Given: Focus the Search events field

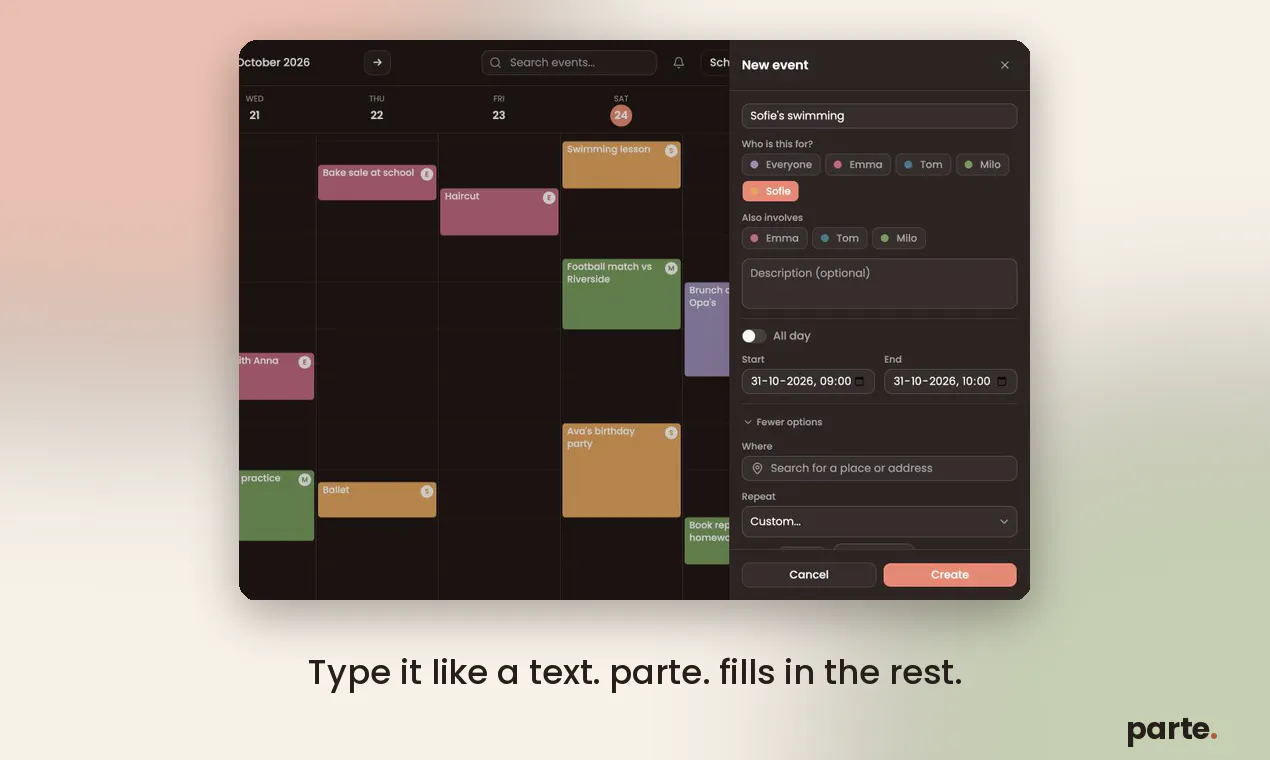Looking at the screenshot, I should (569, 62).
